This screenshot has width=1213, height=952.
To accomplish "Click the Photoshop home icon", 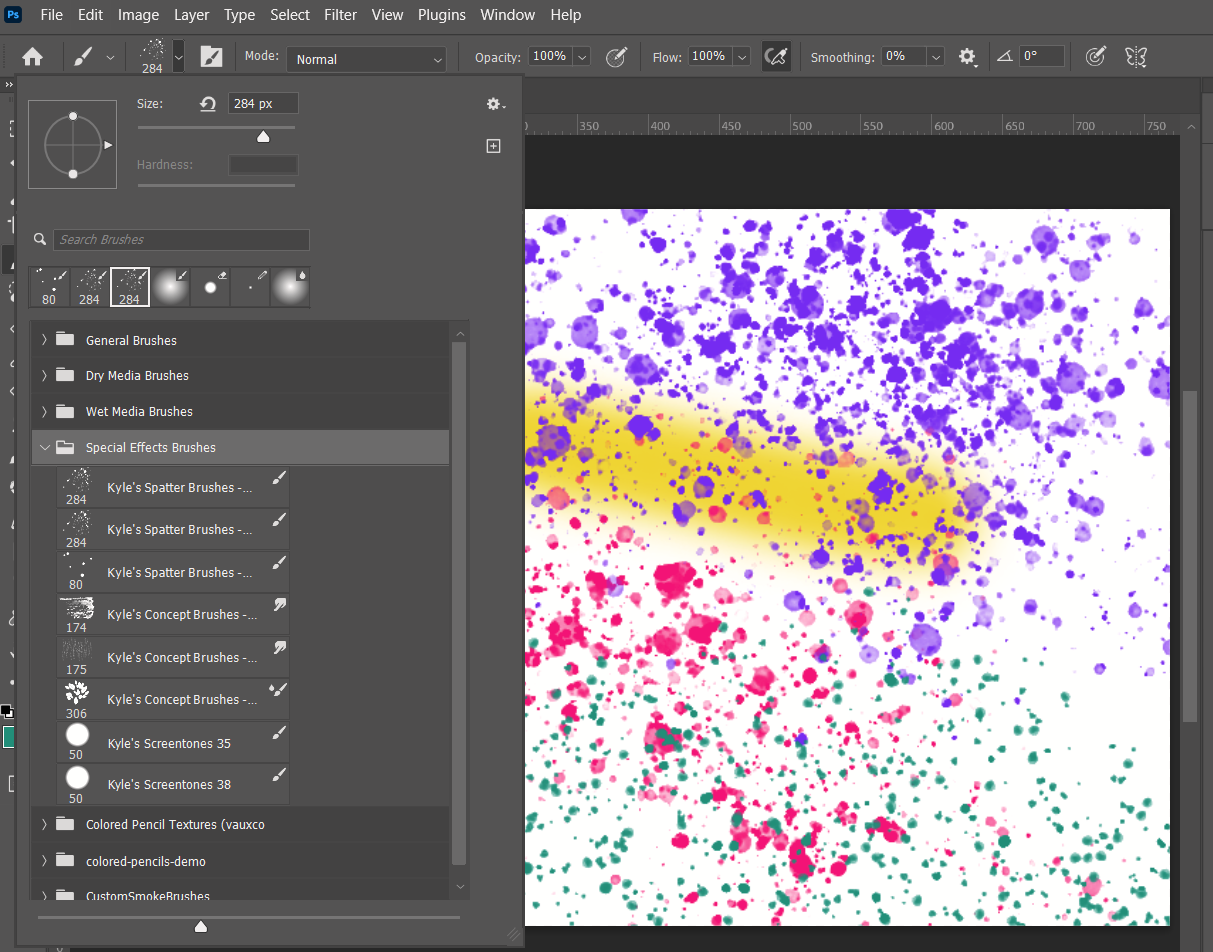I will pos(33,56).
